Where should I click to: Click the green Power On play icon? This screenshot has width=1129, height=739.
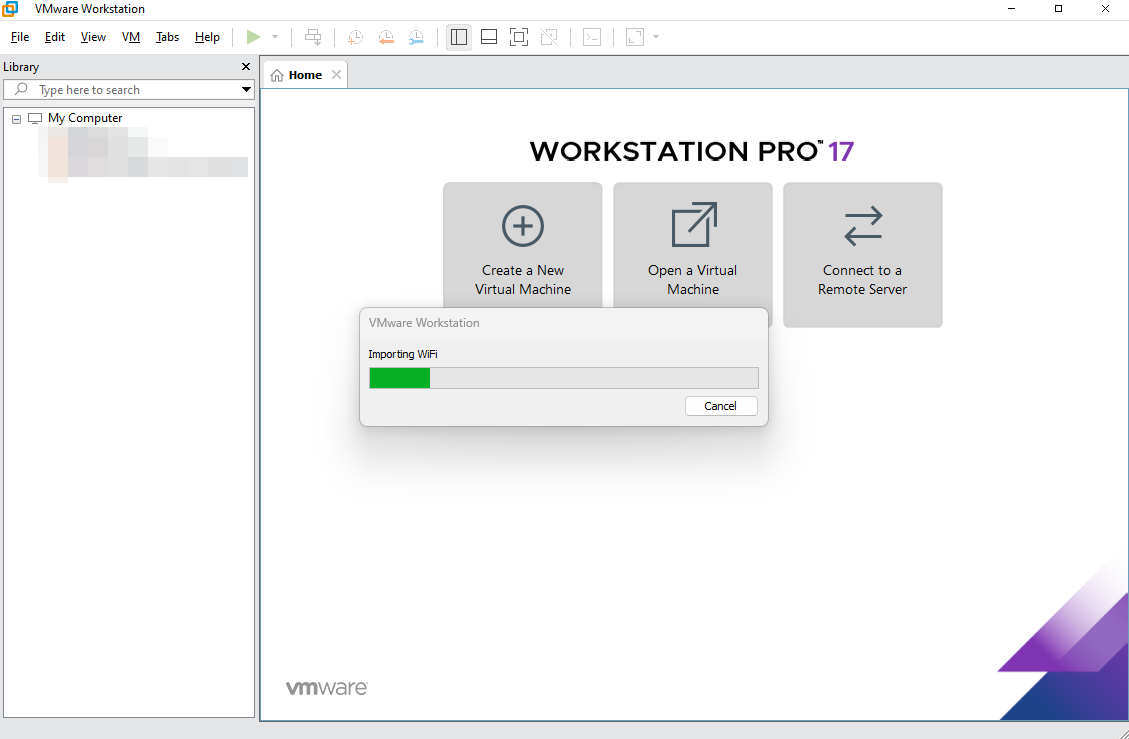click(253, 37)
